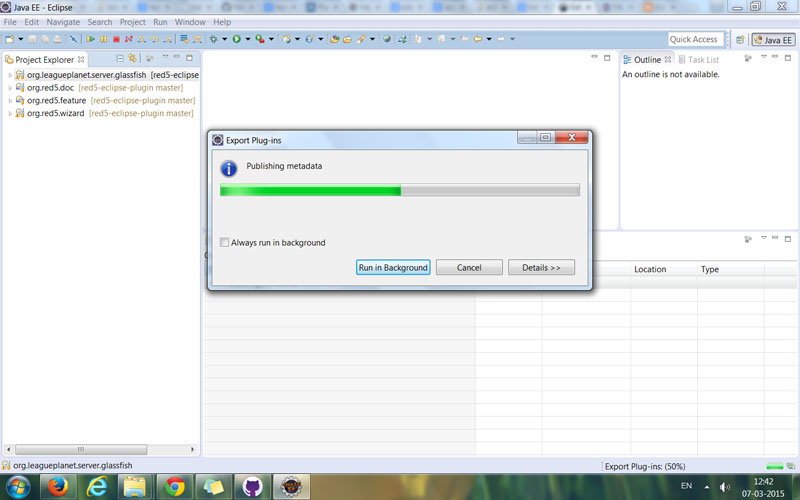Enable Always run in background checkbox
The image size is (800, 500).
(225, 242)
